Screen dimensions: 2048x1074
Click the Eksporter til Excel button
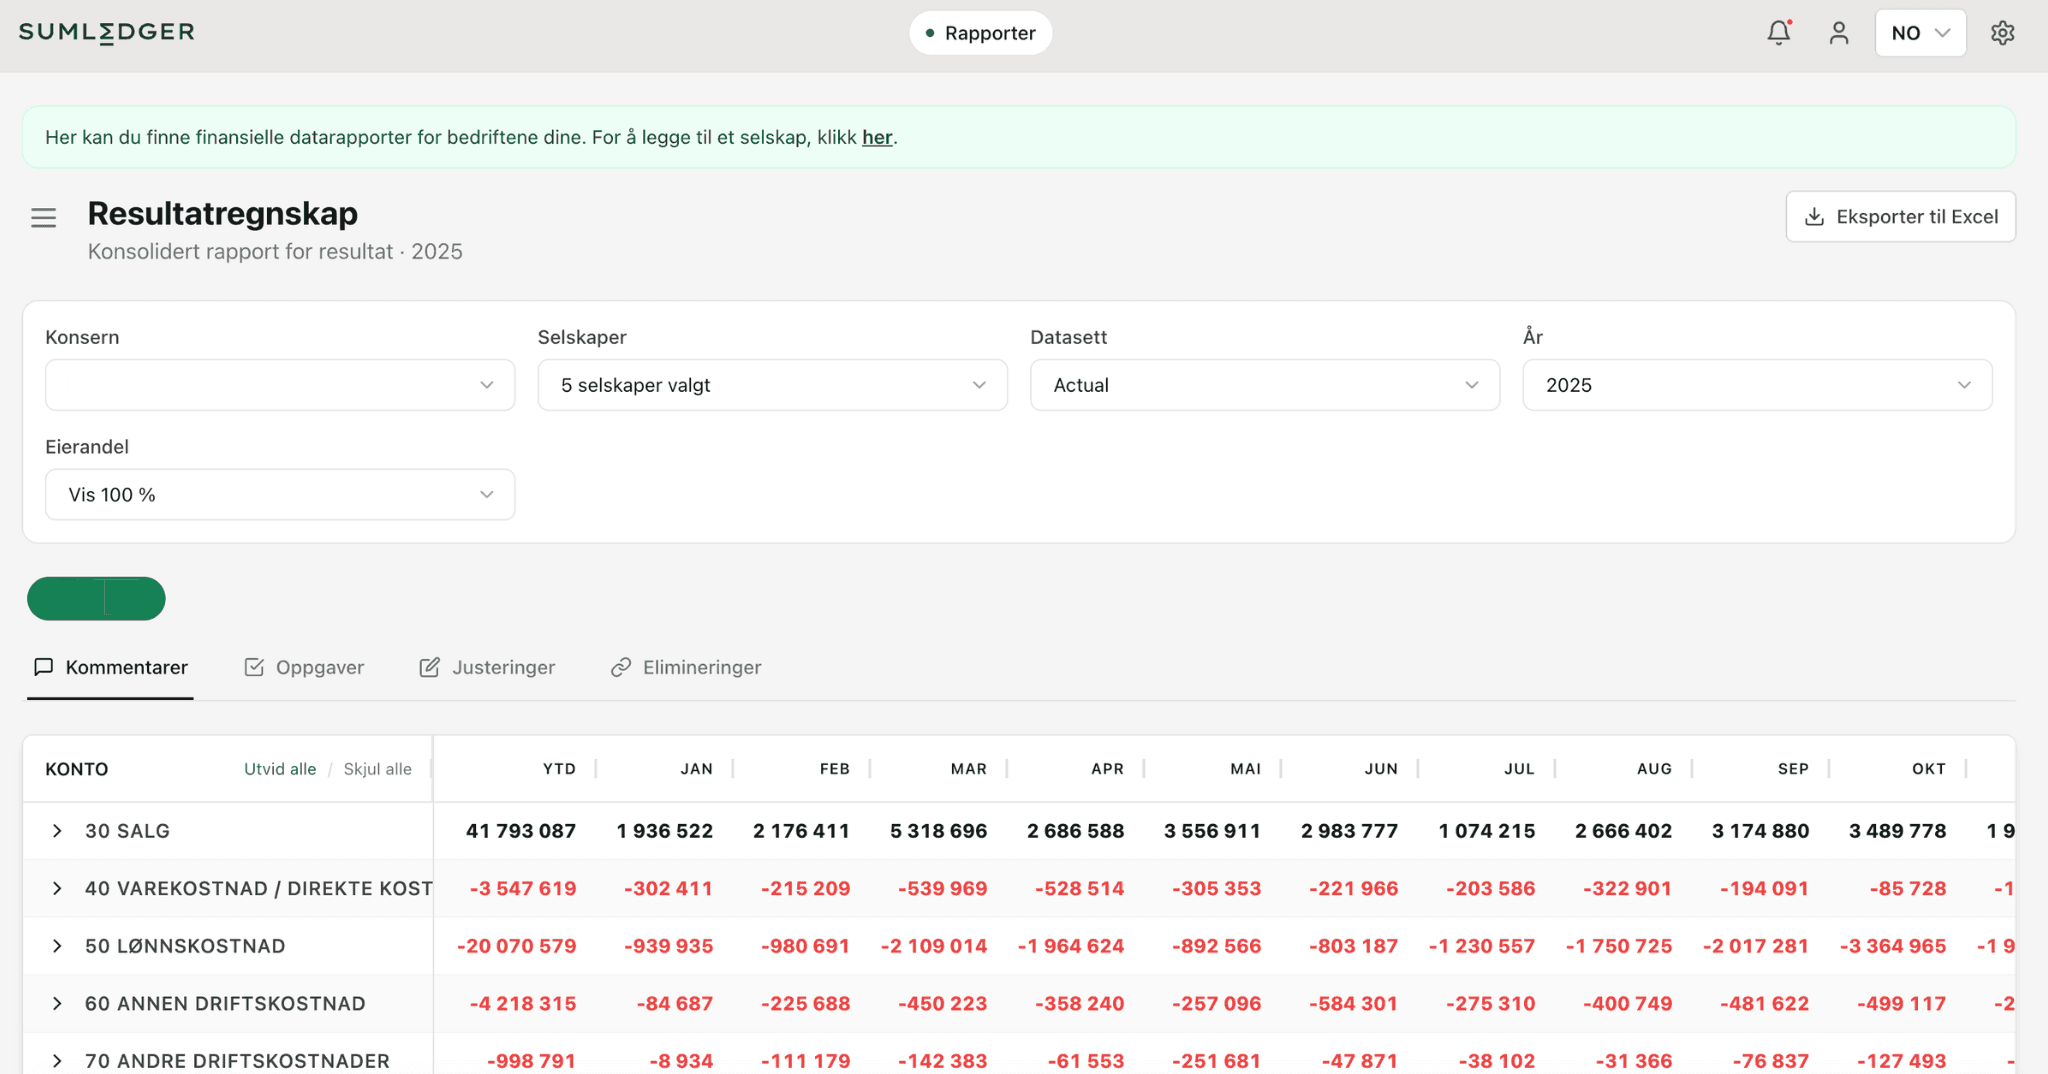pos(1900,216)
